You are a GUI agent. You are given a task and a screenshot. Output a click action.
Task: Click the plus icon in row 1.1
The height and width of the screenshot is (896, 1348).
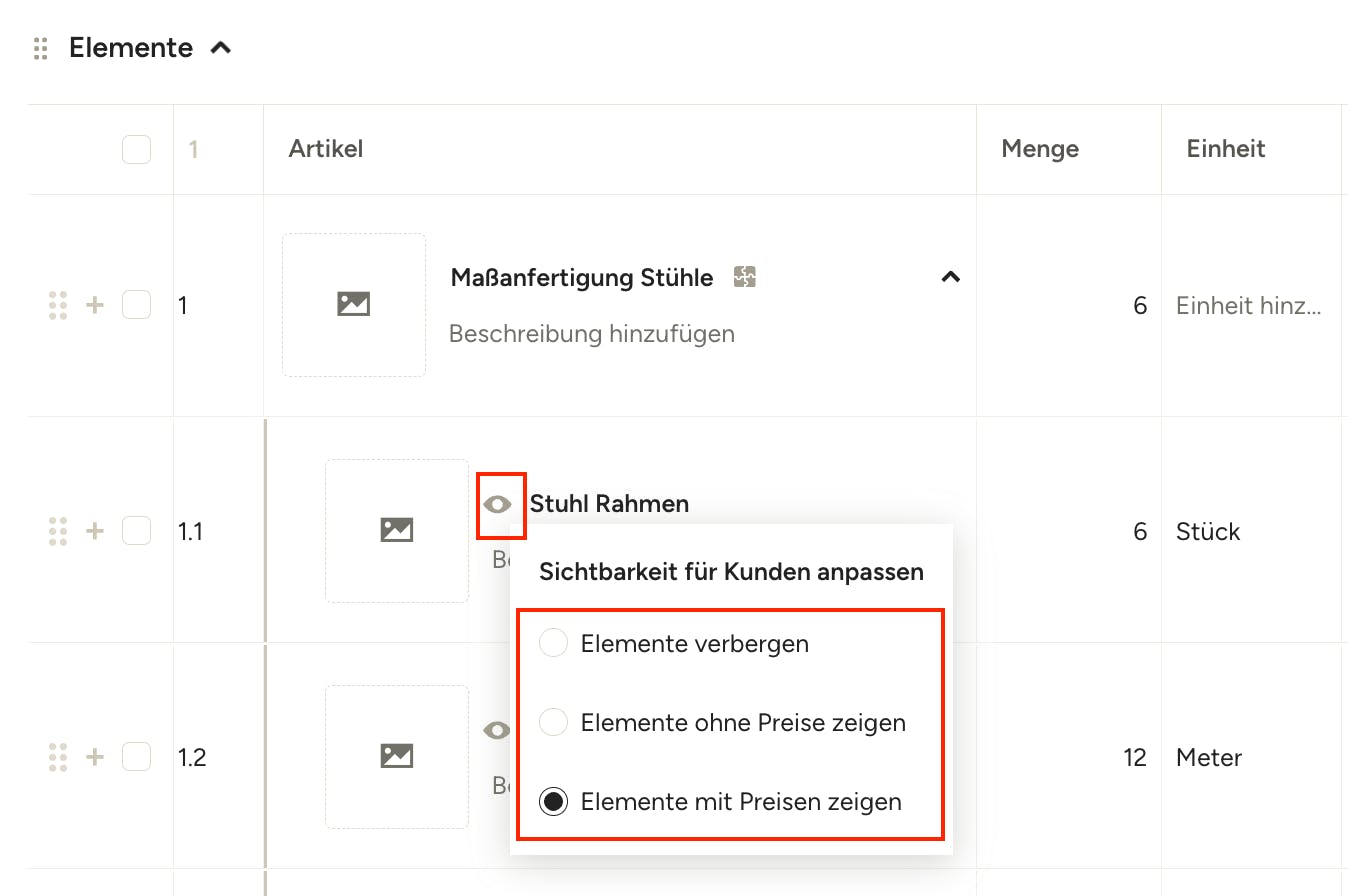(95, 531)
